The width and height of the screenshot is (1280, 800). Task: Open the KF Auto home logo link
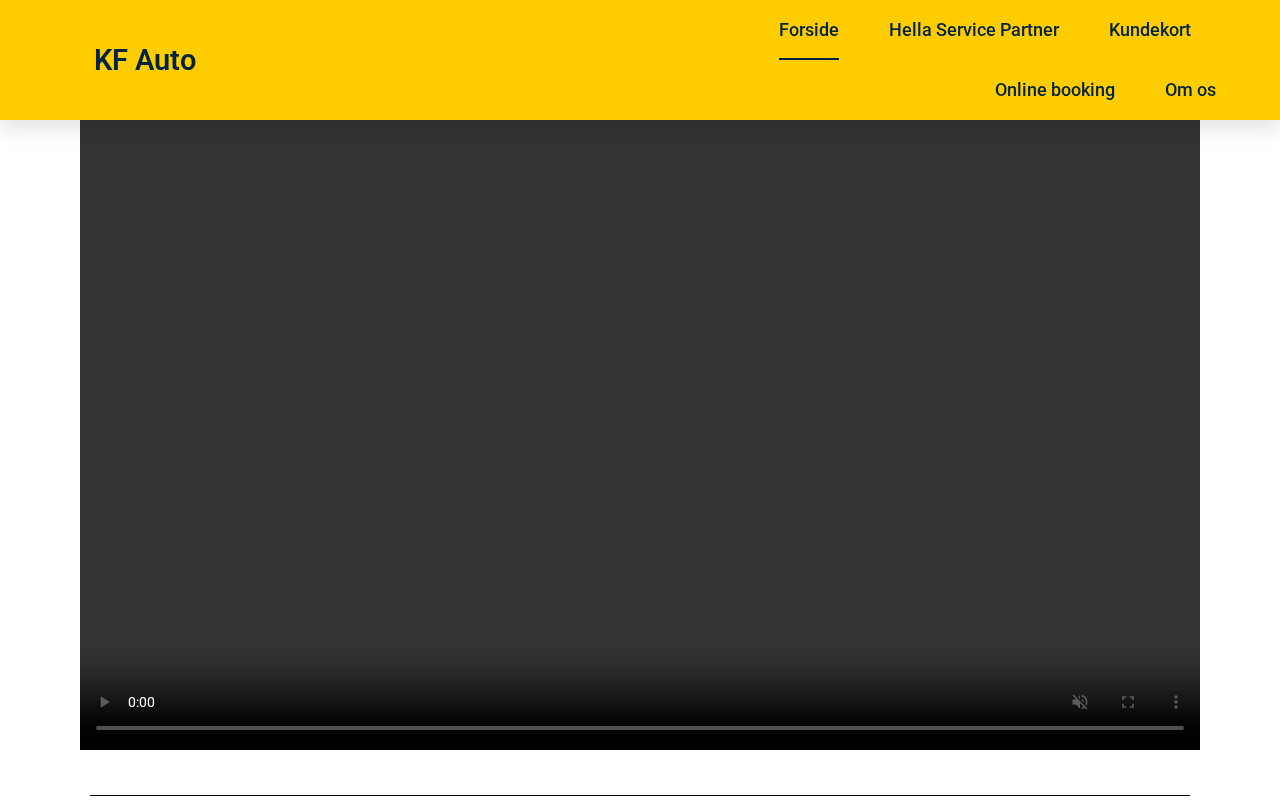click(x=145, y=60)
